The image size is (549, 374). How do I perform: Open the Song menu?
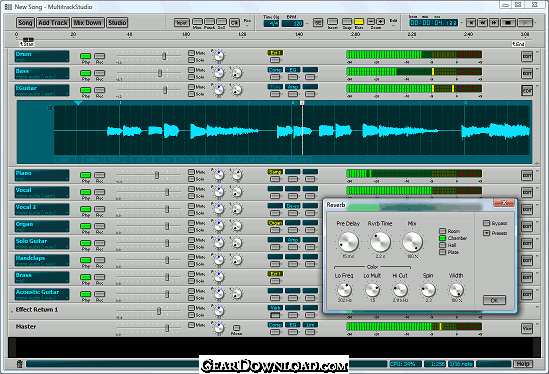point(25,23)
